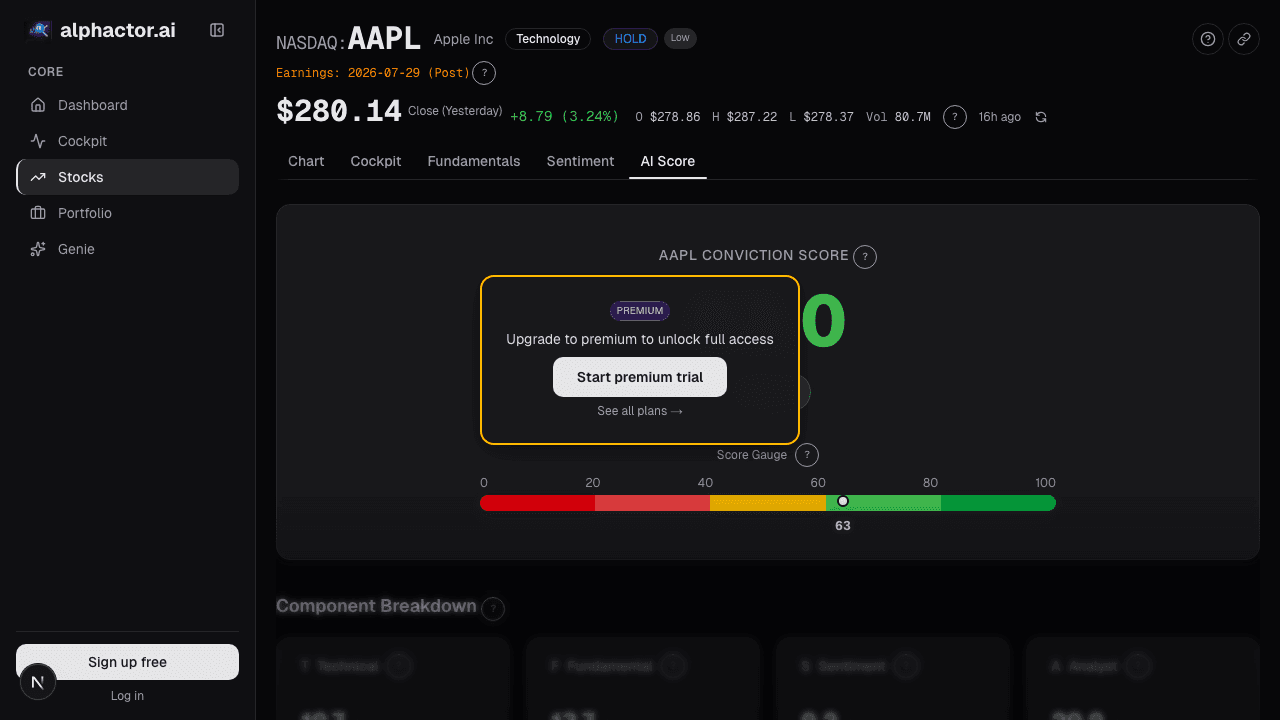Open the Score Gauge help icon
1280x720 pixels.
click(807, 455)
